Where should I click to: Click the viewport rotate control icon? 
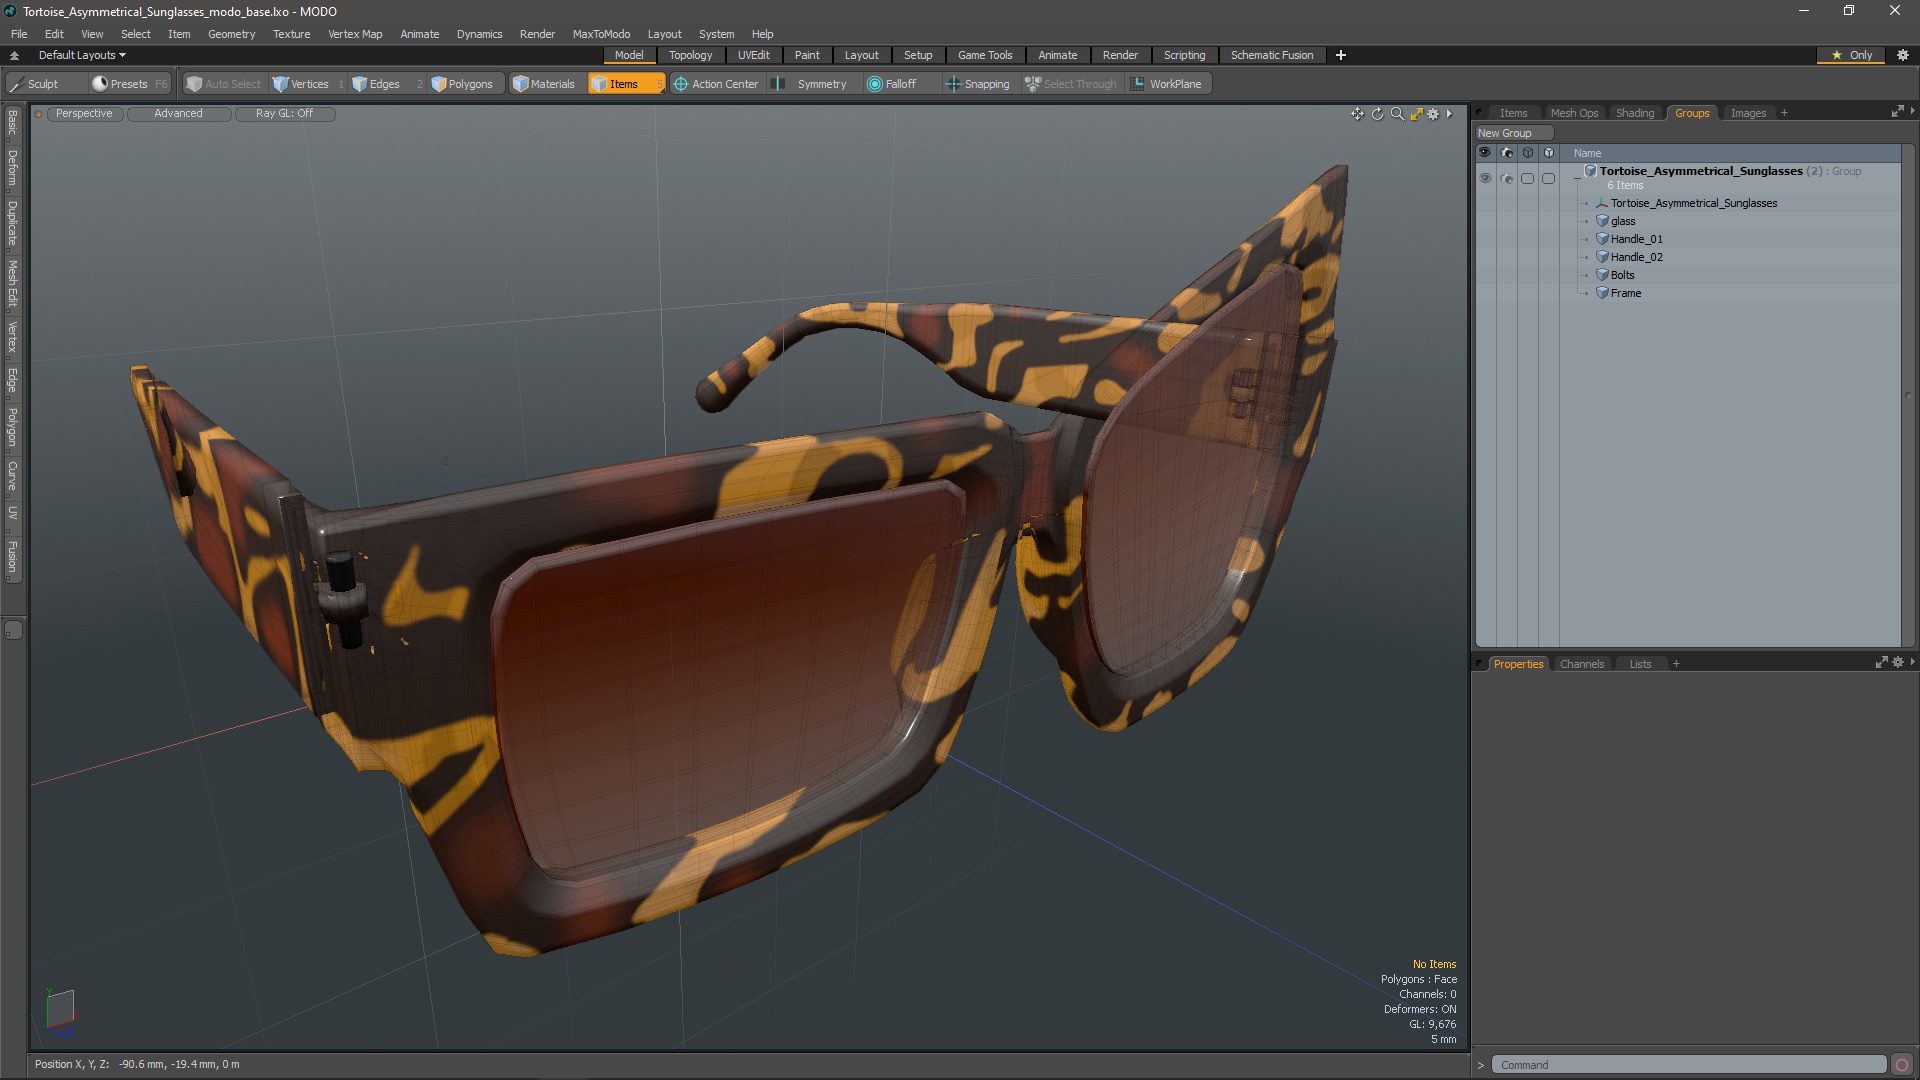[x=1377, y=114]
